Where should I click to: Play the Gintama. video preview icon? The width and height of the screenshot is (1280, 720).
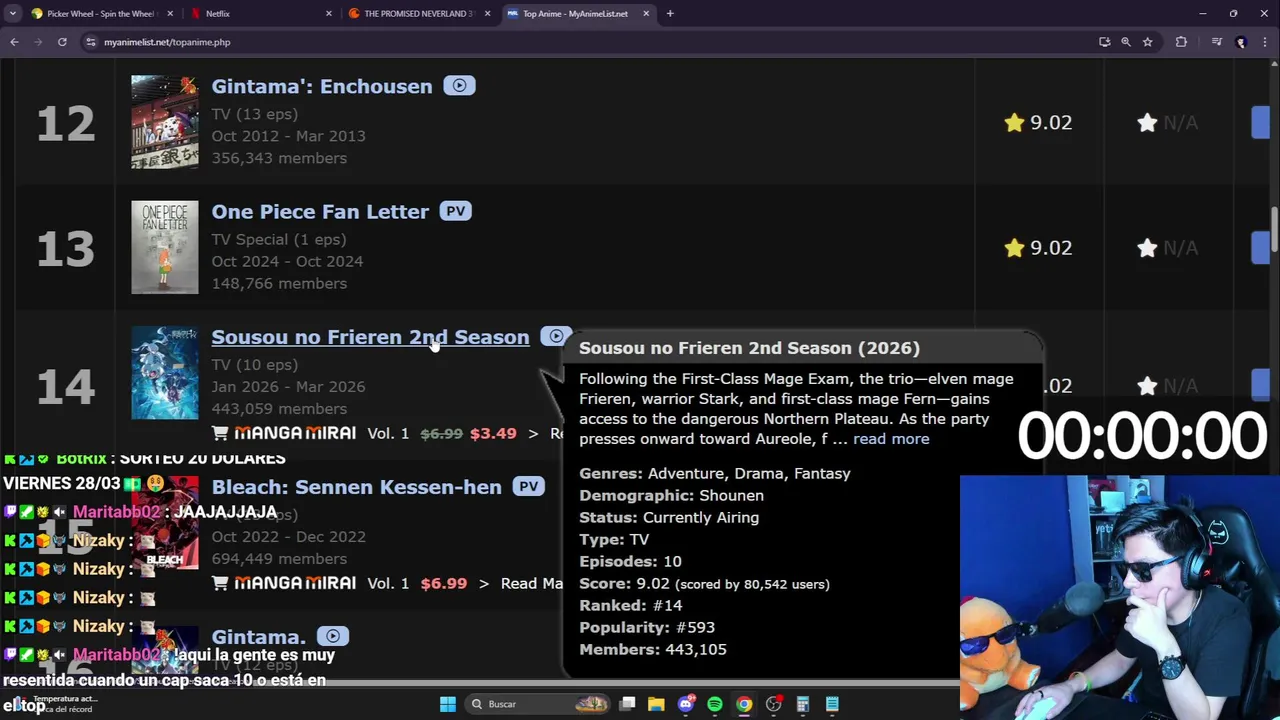pos(333,636)
